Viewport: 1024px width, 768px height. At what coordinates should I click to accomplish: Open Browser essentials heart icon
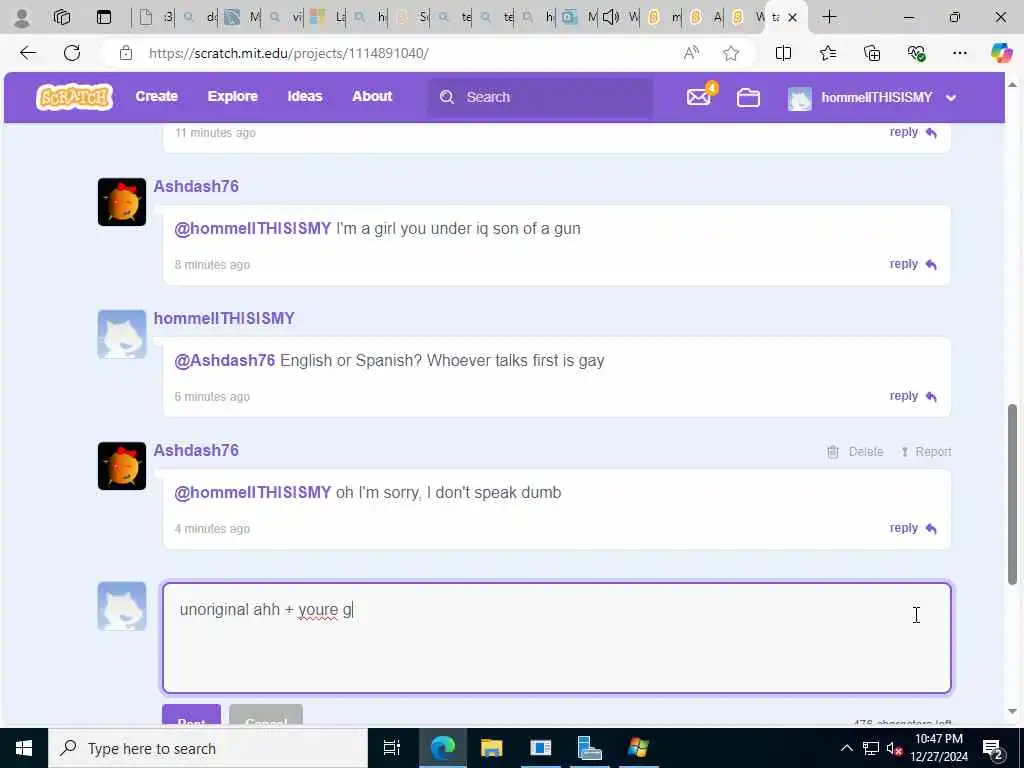coord(916,53)
